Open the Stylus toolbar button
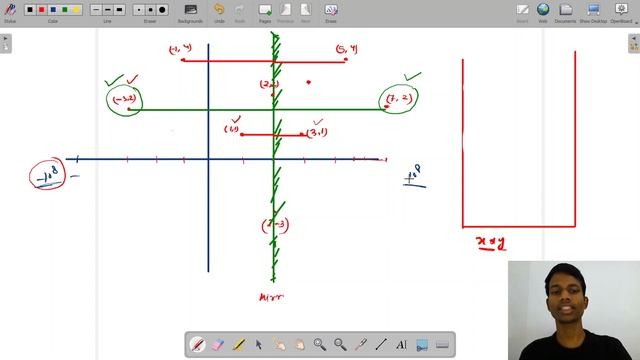Viewport: 640px width, 360px height. pyautogui.click(x=10, y=13)
